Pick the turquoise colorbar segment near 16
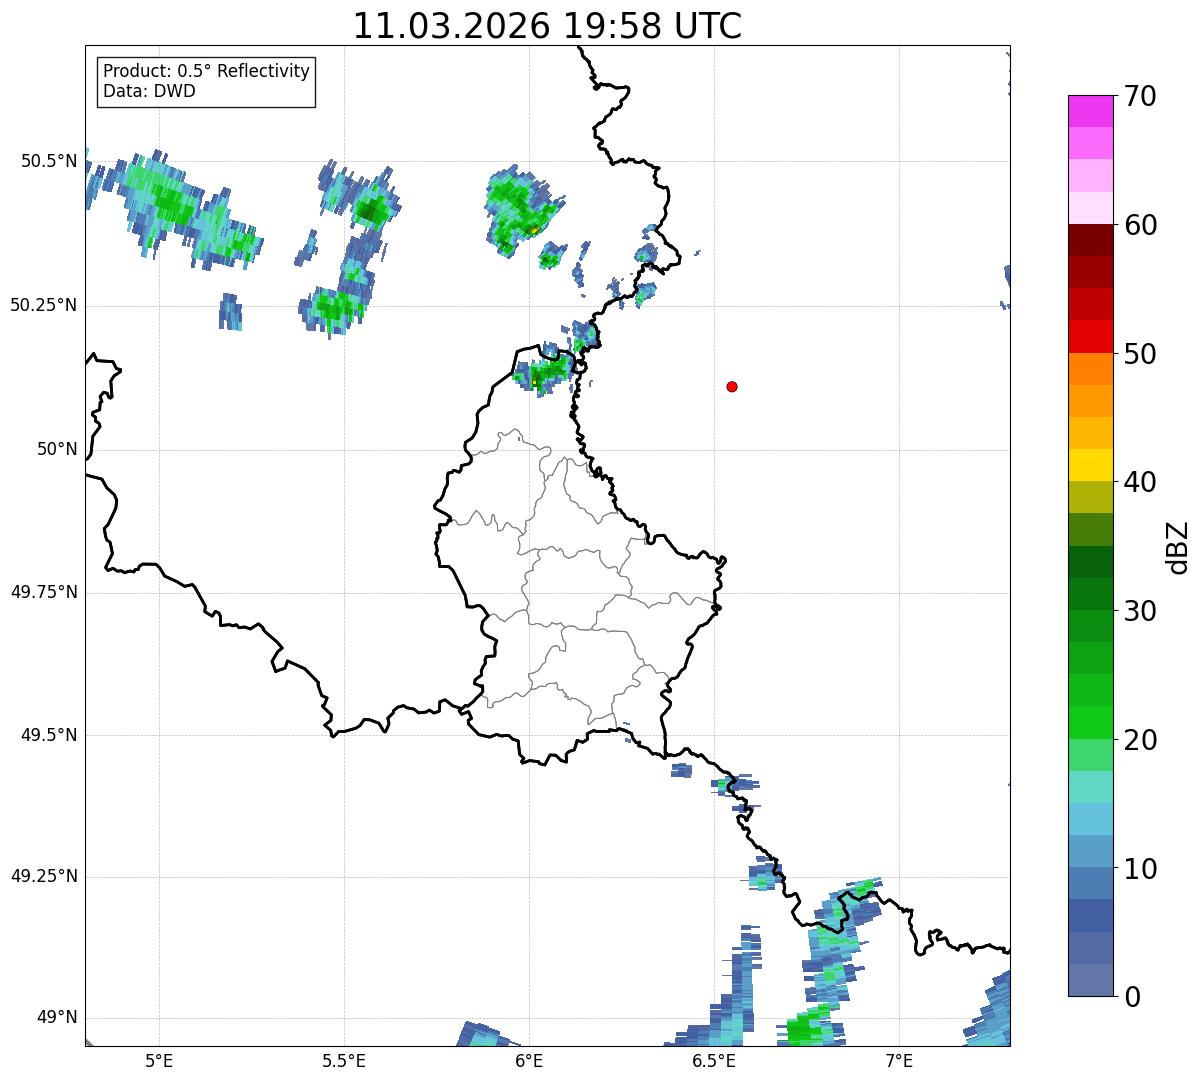 [1090, 787]
